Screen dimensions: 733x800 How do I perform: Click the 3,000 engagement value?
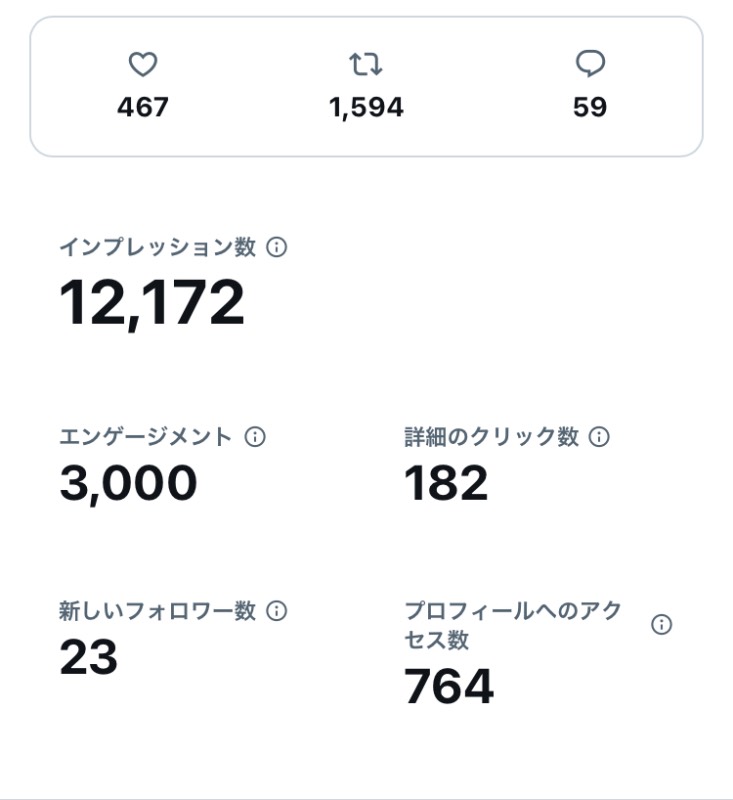128,483
